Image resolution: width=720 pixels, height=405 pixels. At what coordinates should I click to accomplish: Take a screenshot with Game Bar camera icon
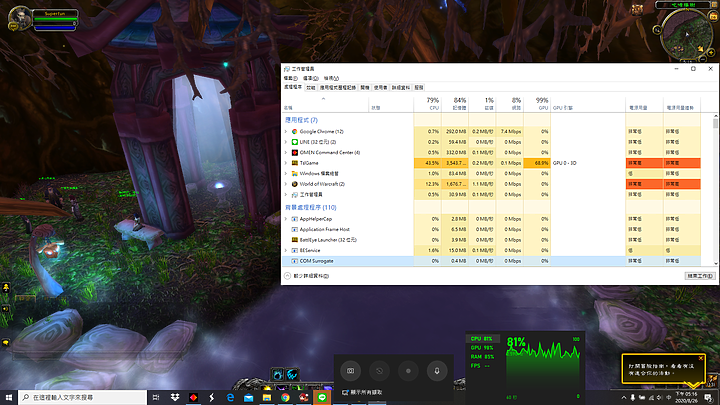[350, 371]
